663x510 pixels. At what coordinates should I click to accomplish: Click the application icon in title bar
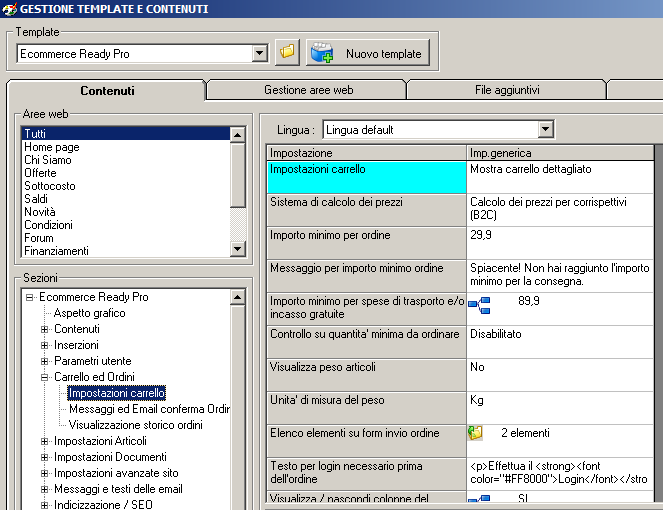click(9, 8)
